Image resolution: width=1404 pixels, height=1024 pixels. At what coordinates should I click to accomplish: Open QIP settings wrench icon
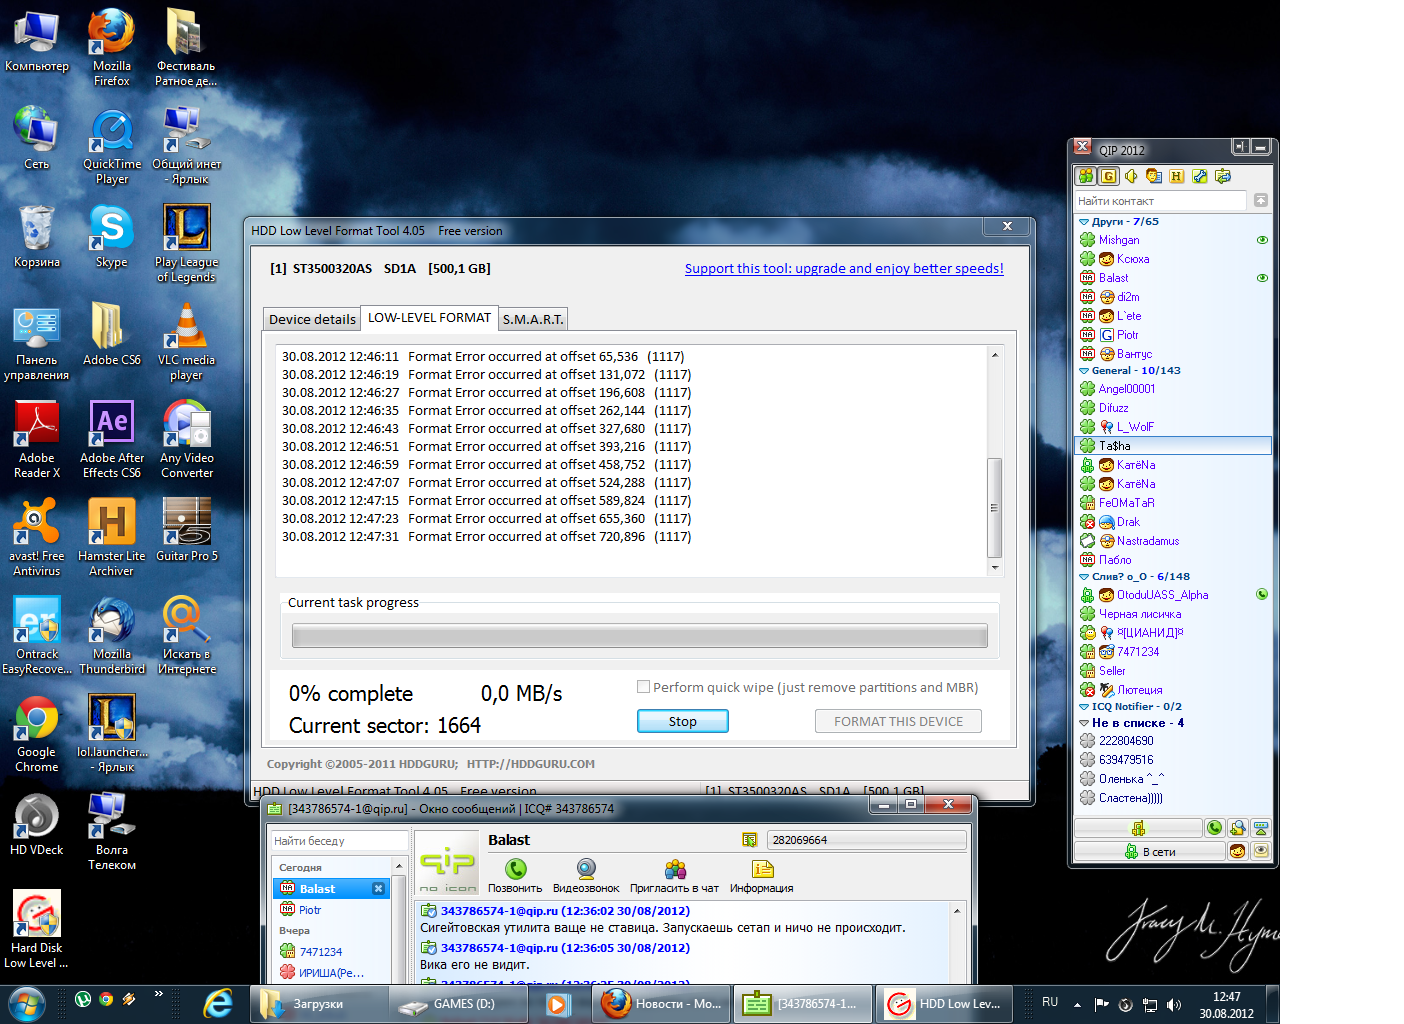tap(1199, 176)
